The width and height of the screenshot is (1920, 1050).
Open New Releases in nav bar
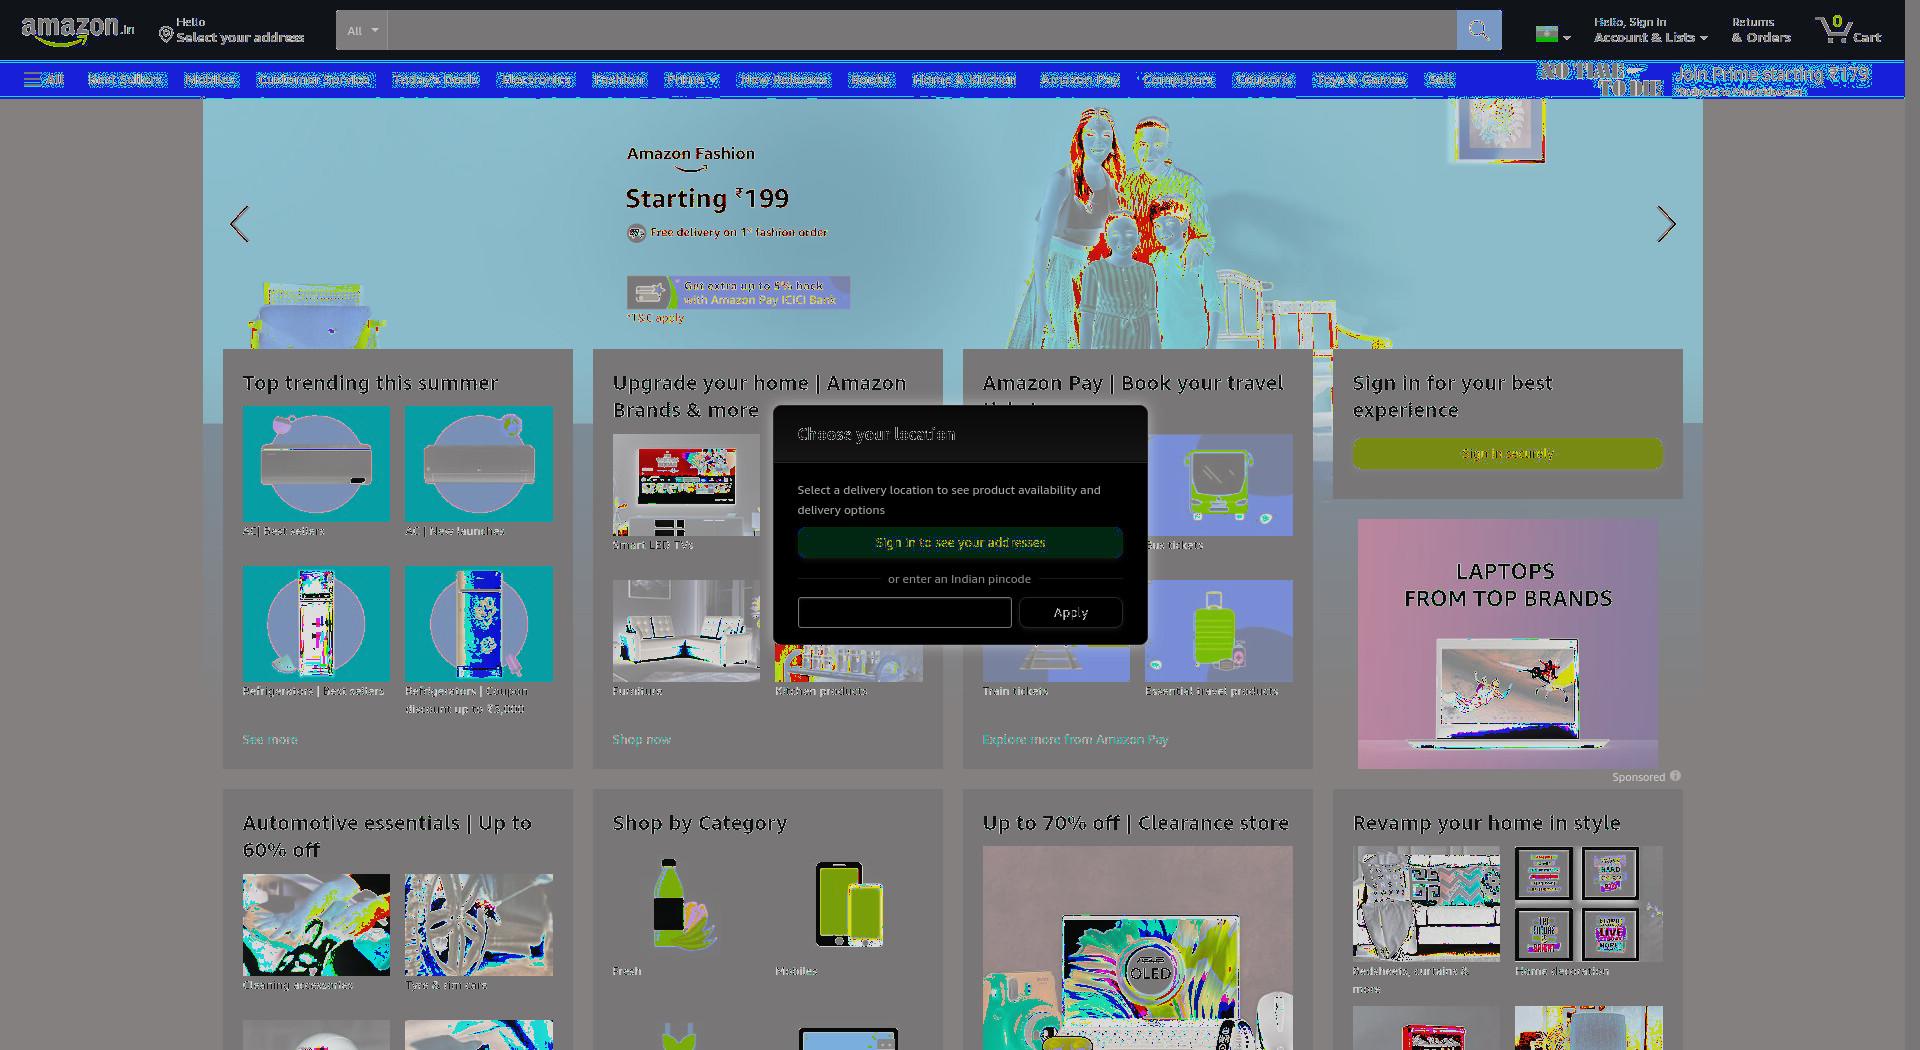[x=784, y=79]
